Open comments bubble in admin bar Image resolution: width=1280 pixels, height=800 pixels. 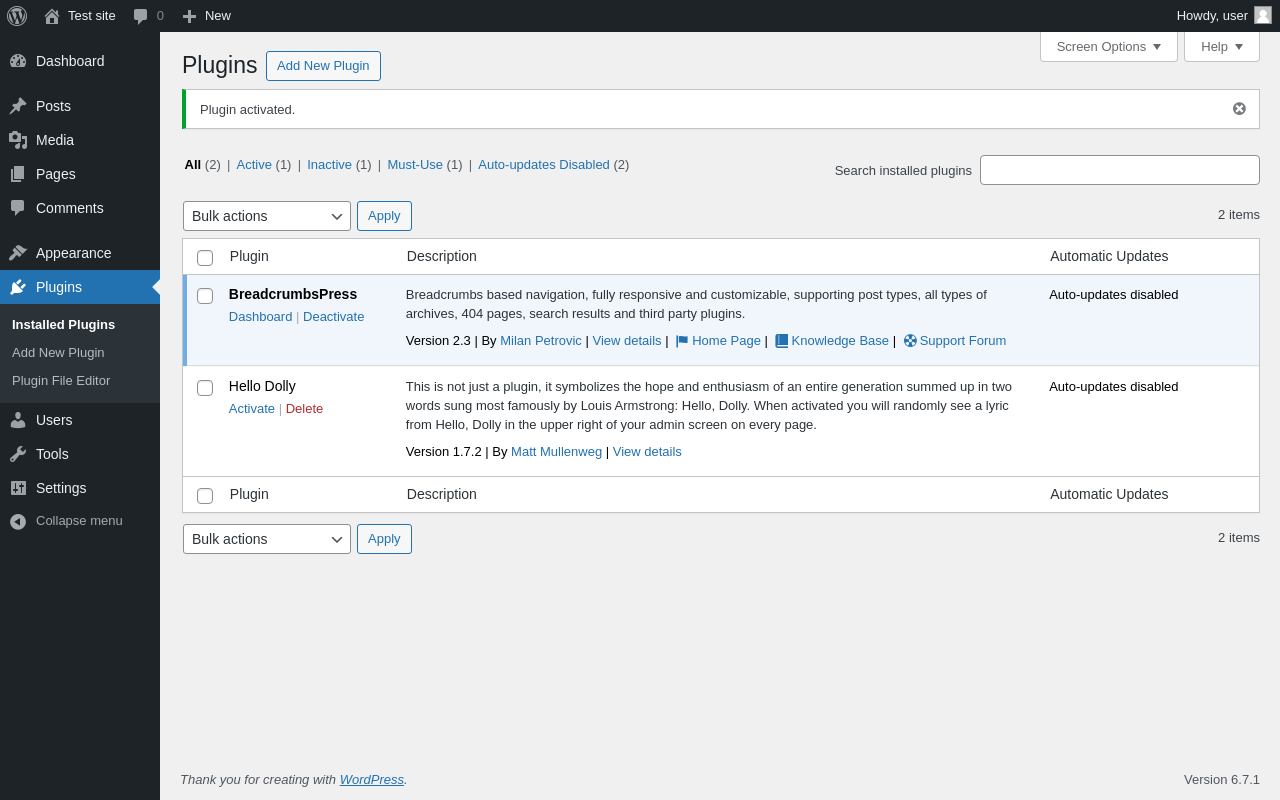pos(141,16)
